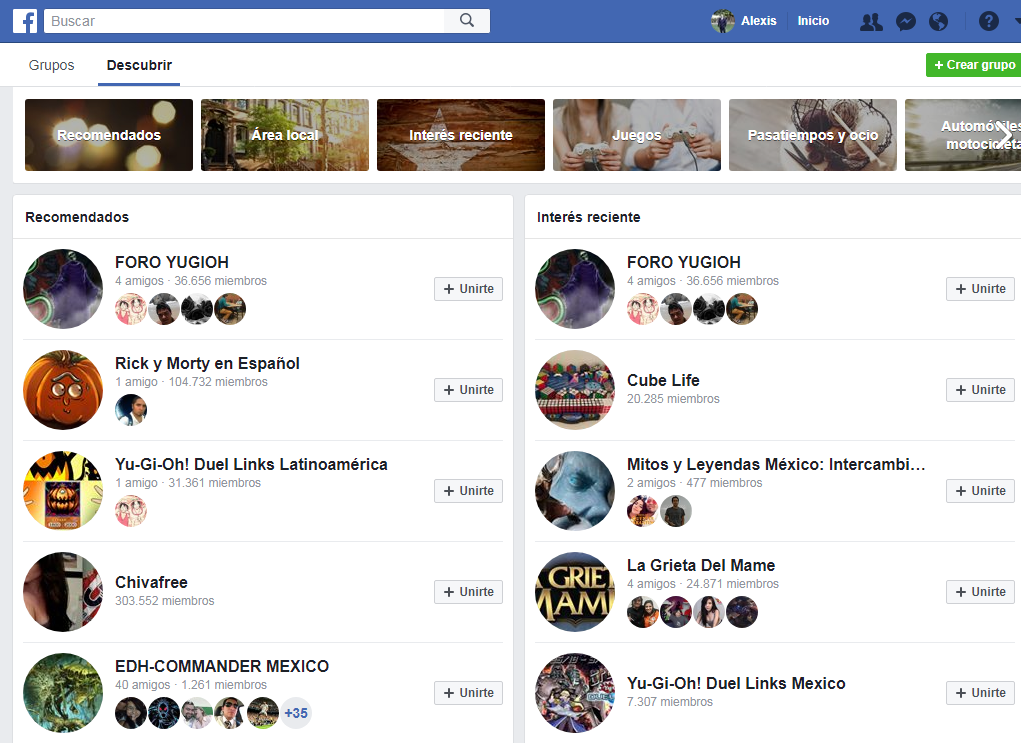Click '1 amigo · 31.361 miembros' text
Screen dimensions: 1021x743
pyautogui.click(x=188, y=483)
